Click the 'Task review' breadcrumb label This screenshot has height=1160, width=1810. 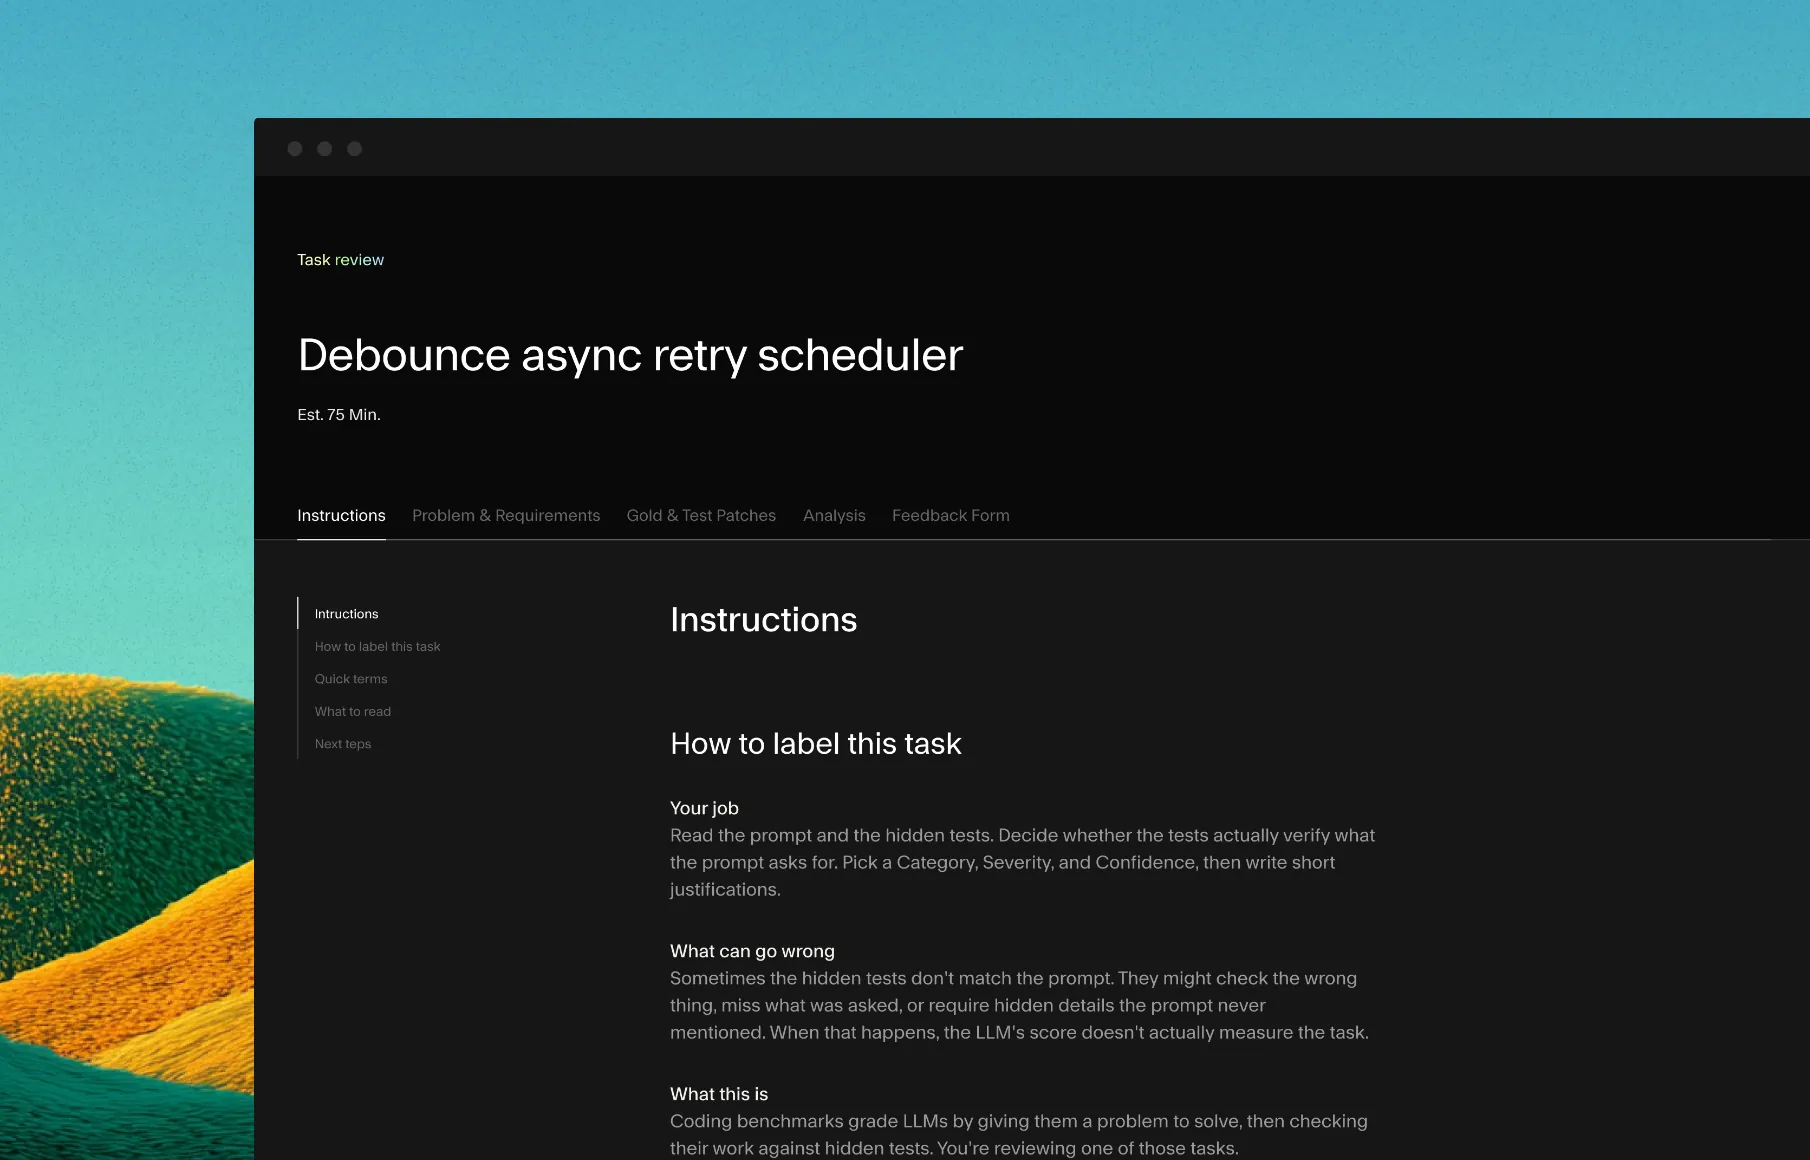tap(340, 260)
